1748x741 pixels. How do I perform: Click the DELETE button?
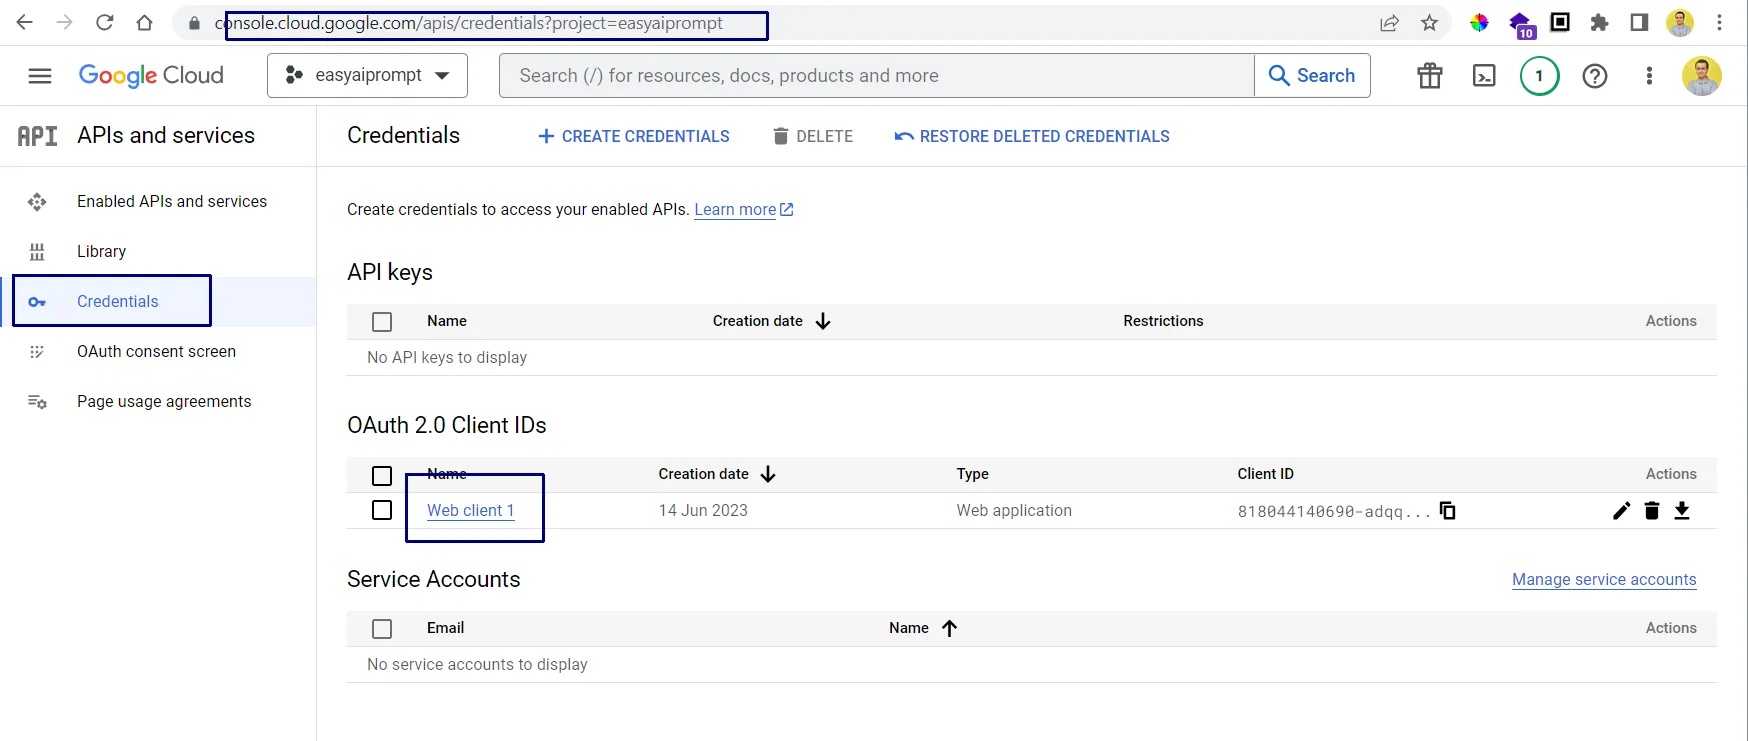813,136
